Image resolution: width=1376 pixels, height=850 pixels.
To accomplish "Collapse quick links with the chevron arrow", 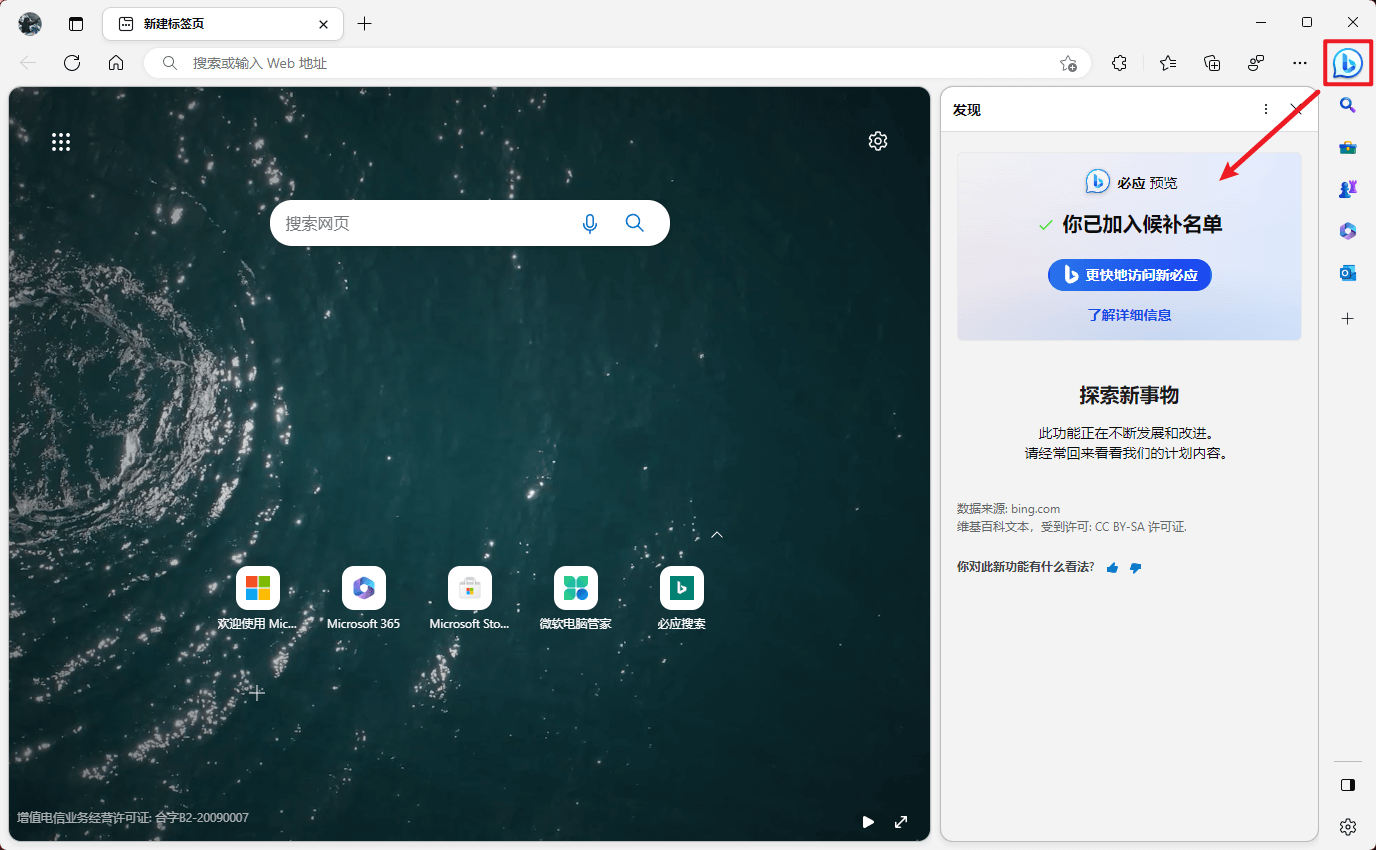I will tap(716, 535).
